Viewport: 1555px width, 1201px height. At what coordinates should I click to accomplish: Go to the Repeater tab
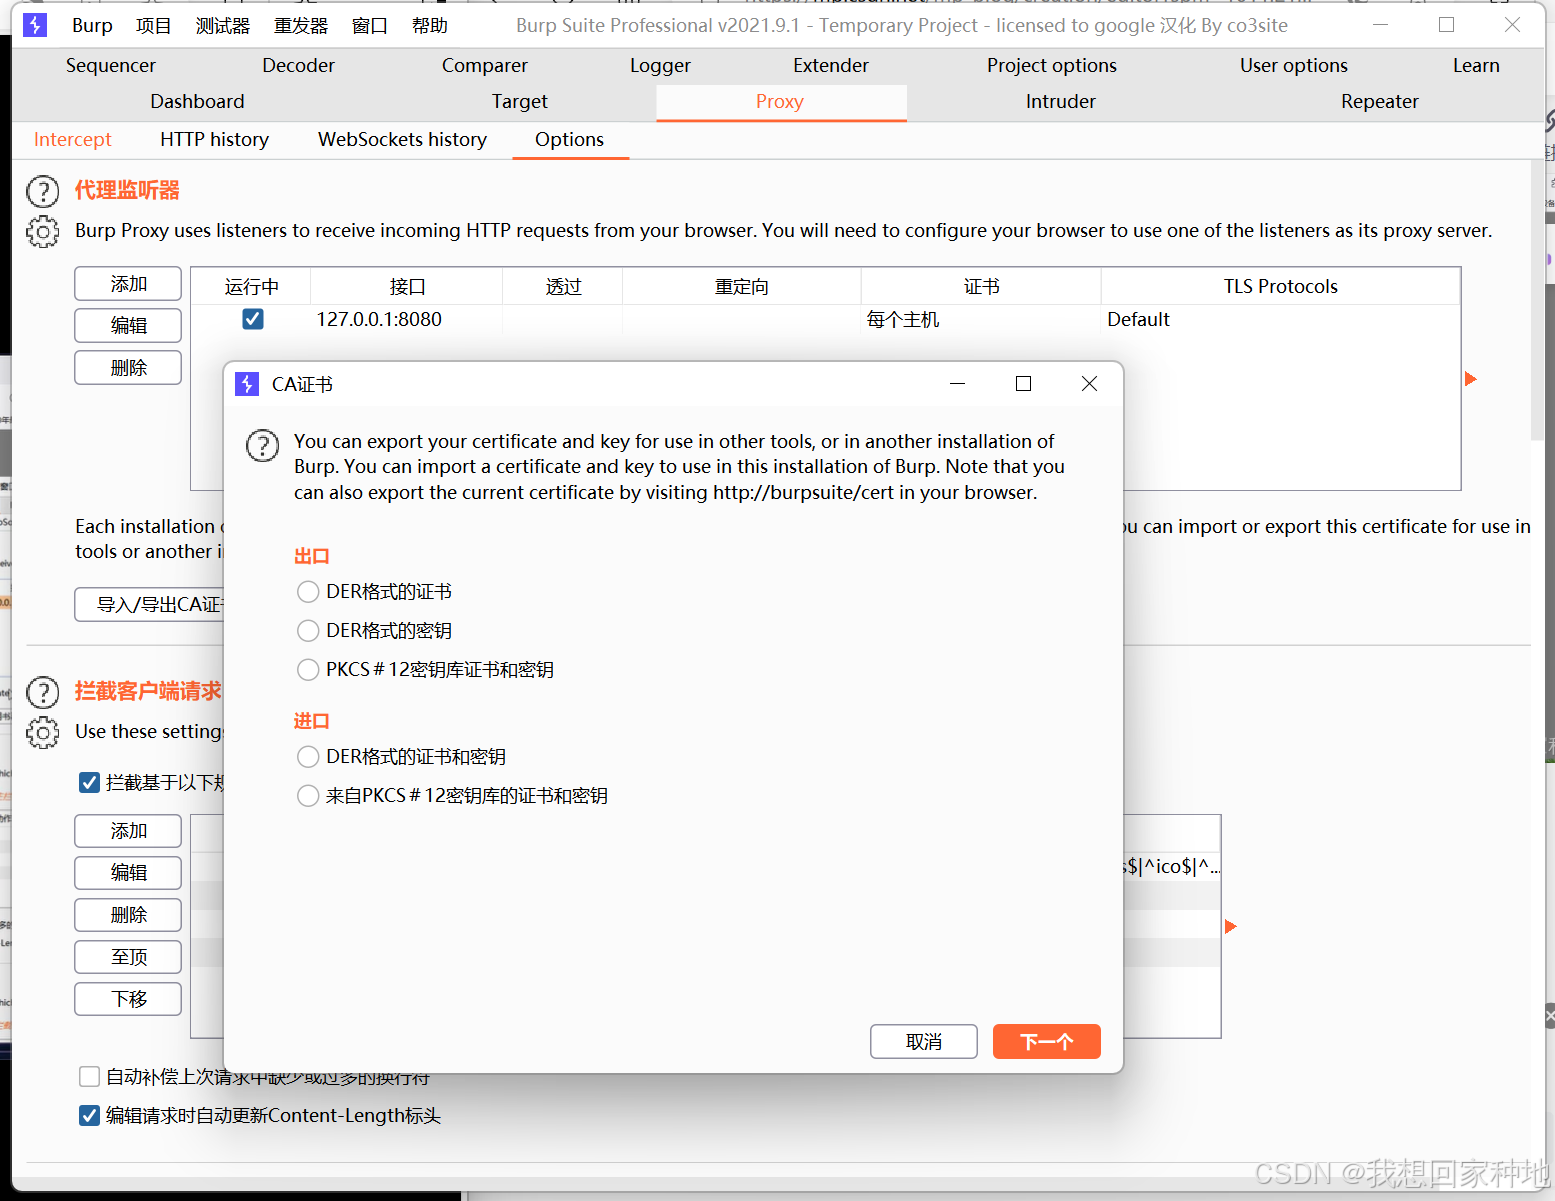point(1380,101)
